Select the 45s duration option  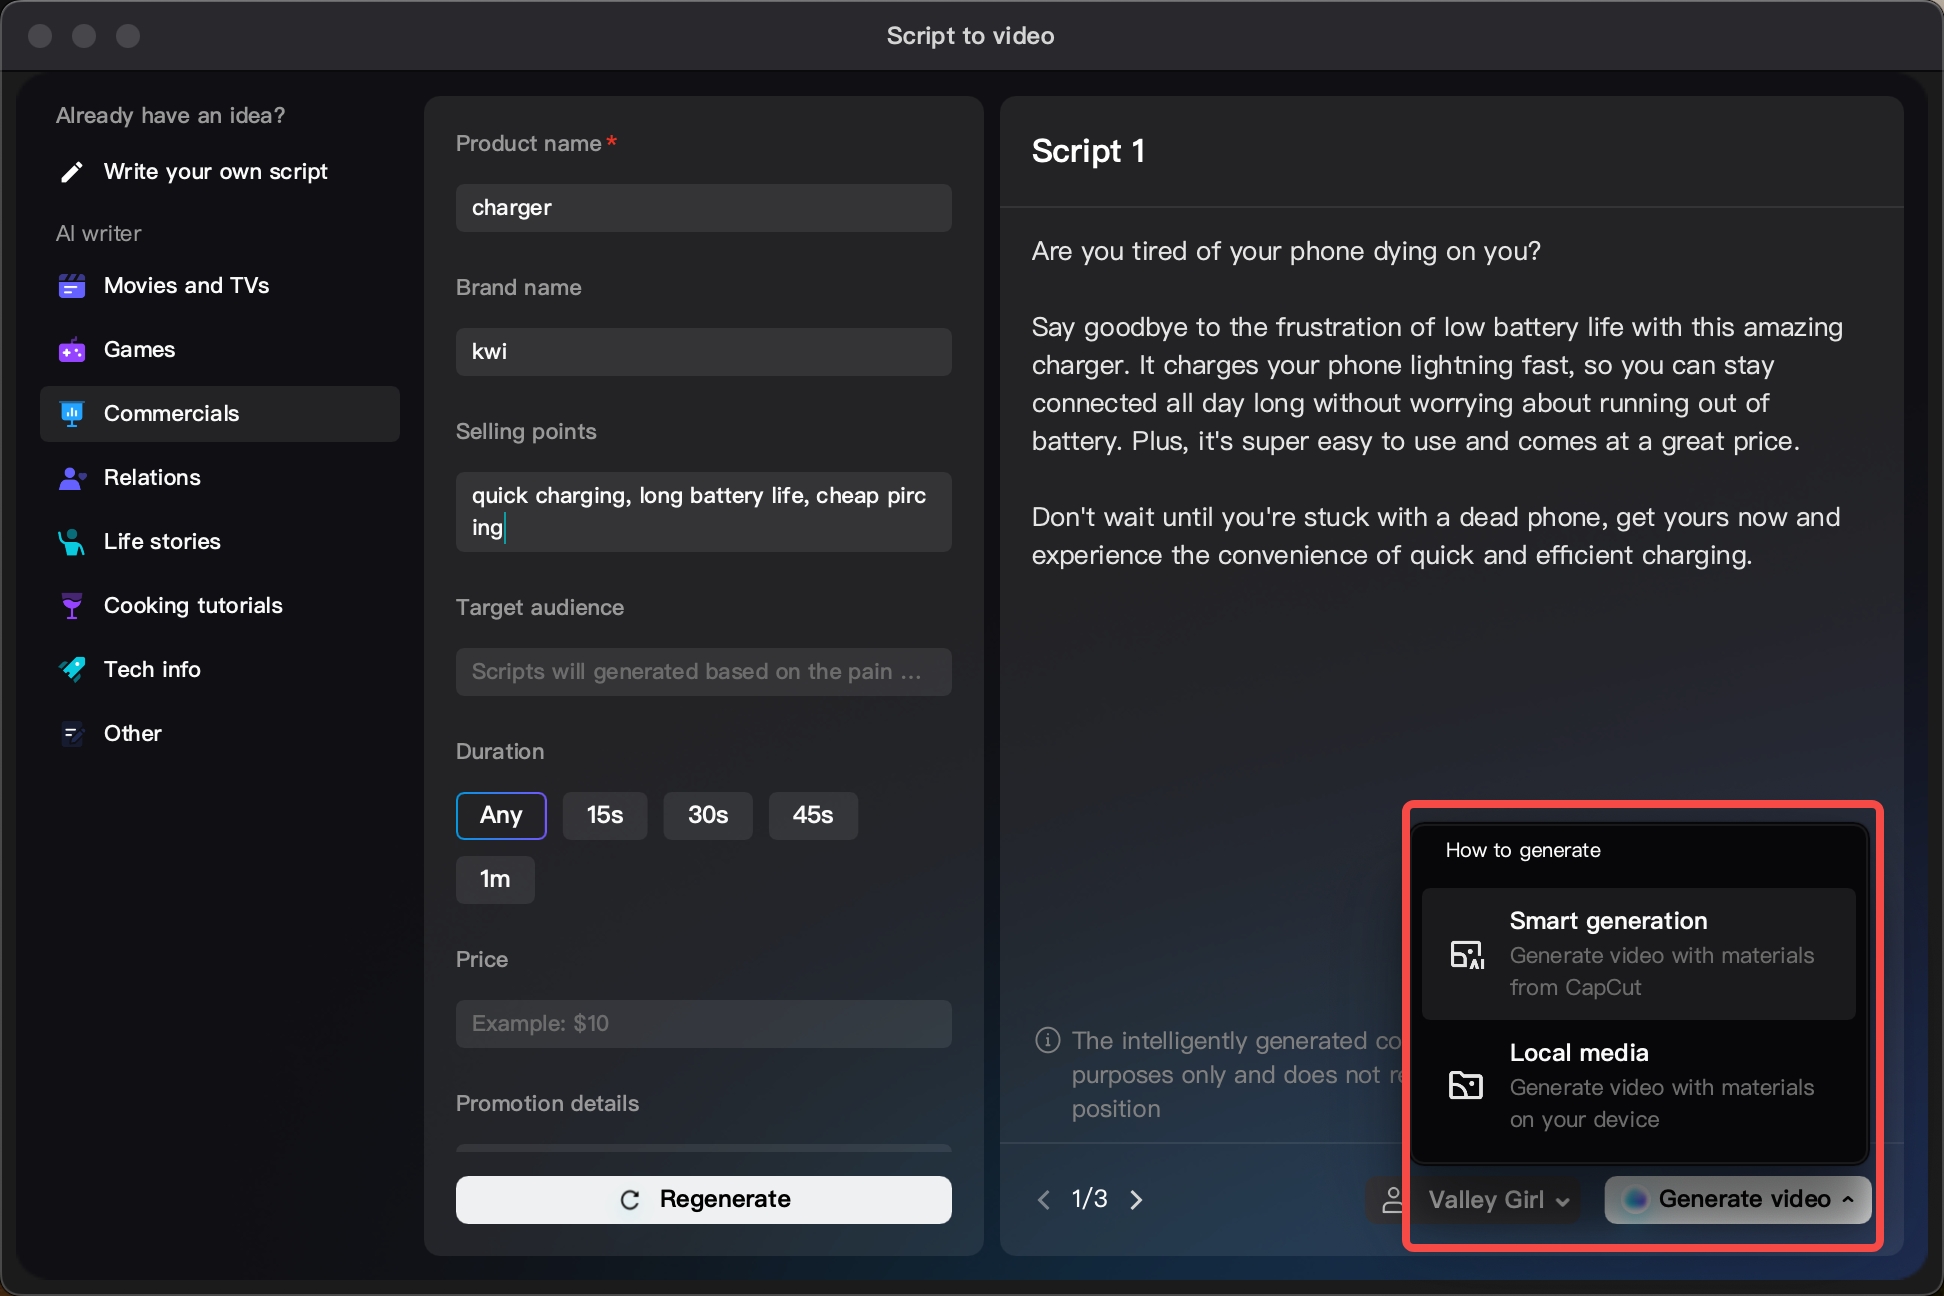(x=813, y=815)
